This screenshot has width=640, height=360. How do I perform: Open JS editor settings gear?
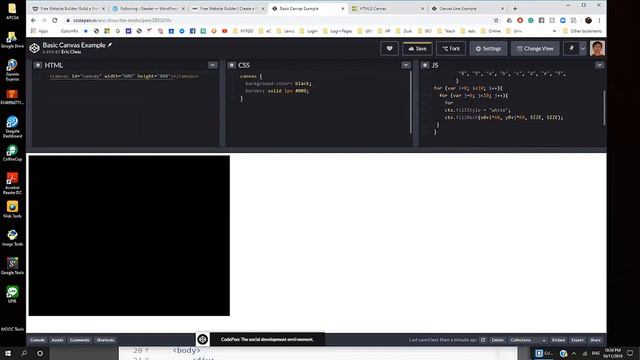425,65
